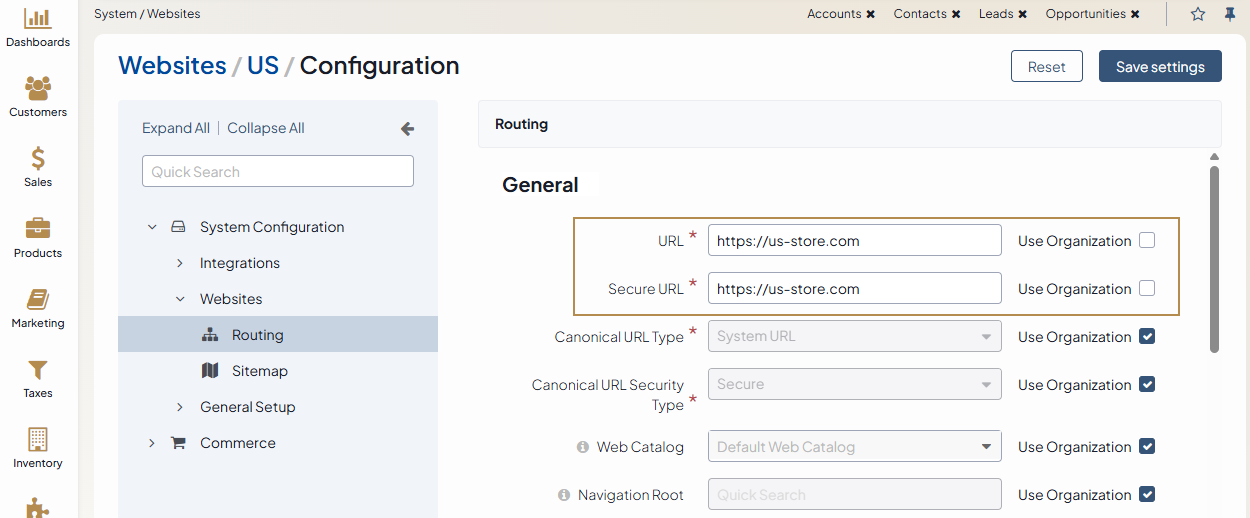Open the Marketing book icon
This screenshot has width=1250, height=518.
pos(38,300)
